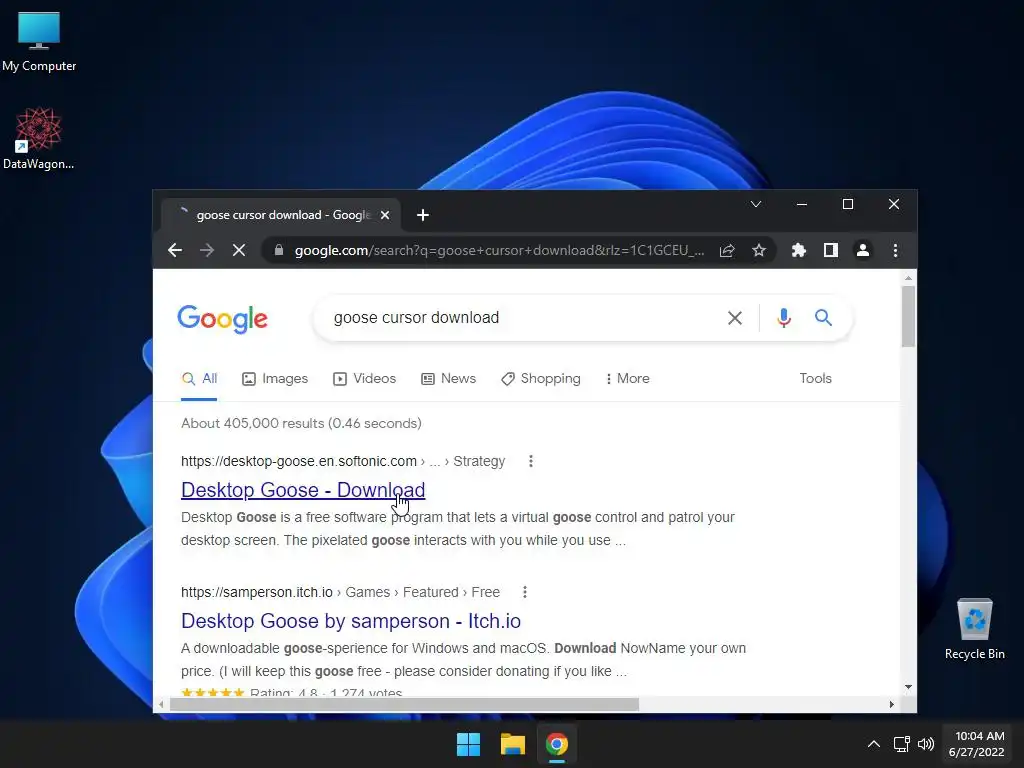Click the blue magnifier search button
Viewport: 1024px width, 768px height.
tap(824, 318)
